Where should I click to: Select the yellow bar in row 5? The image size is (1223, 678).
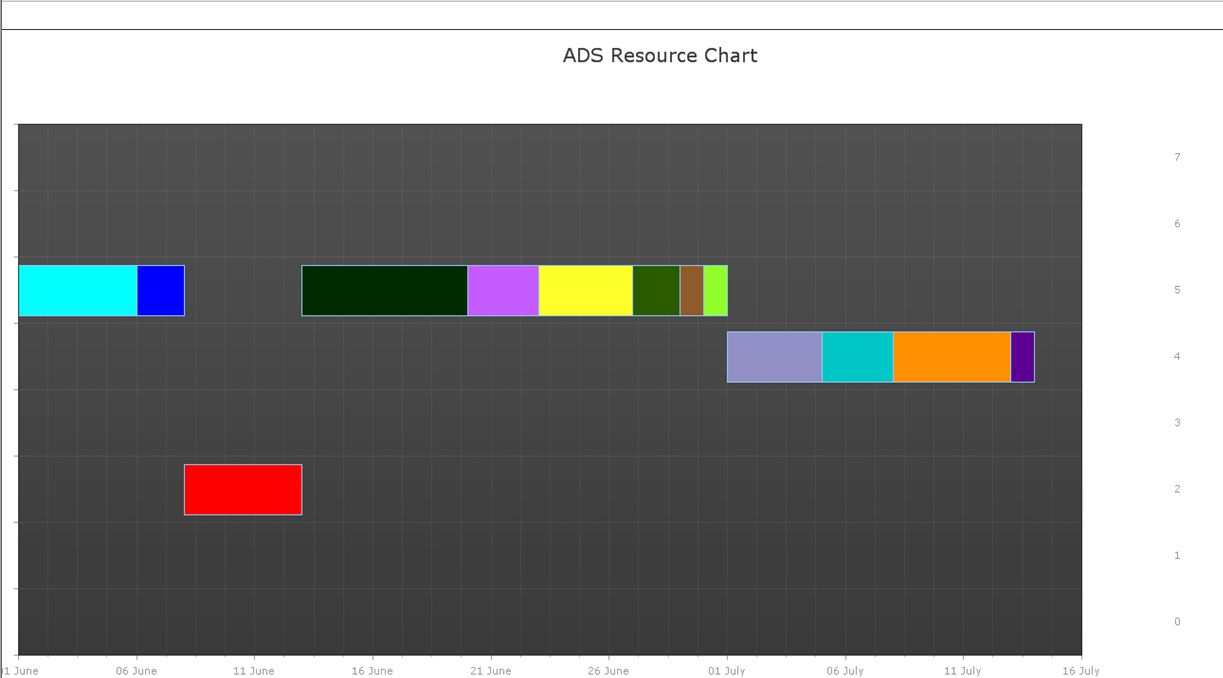pos(586,291)
